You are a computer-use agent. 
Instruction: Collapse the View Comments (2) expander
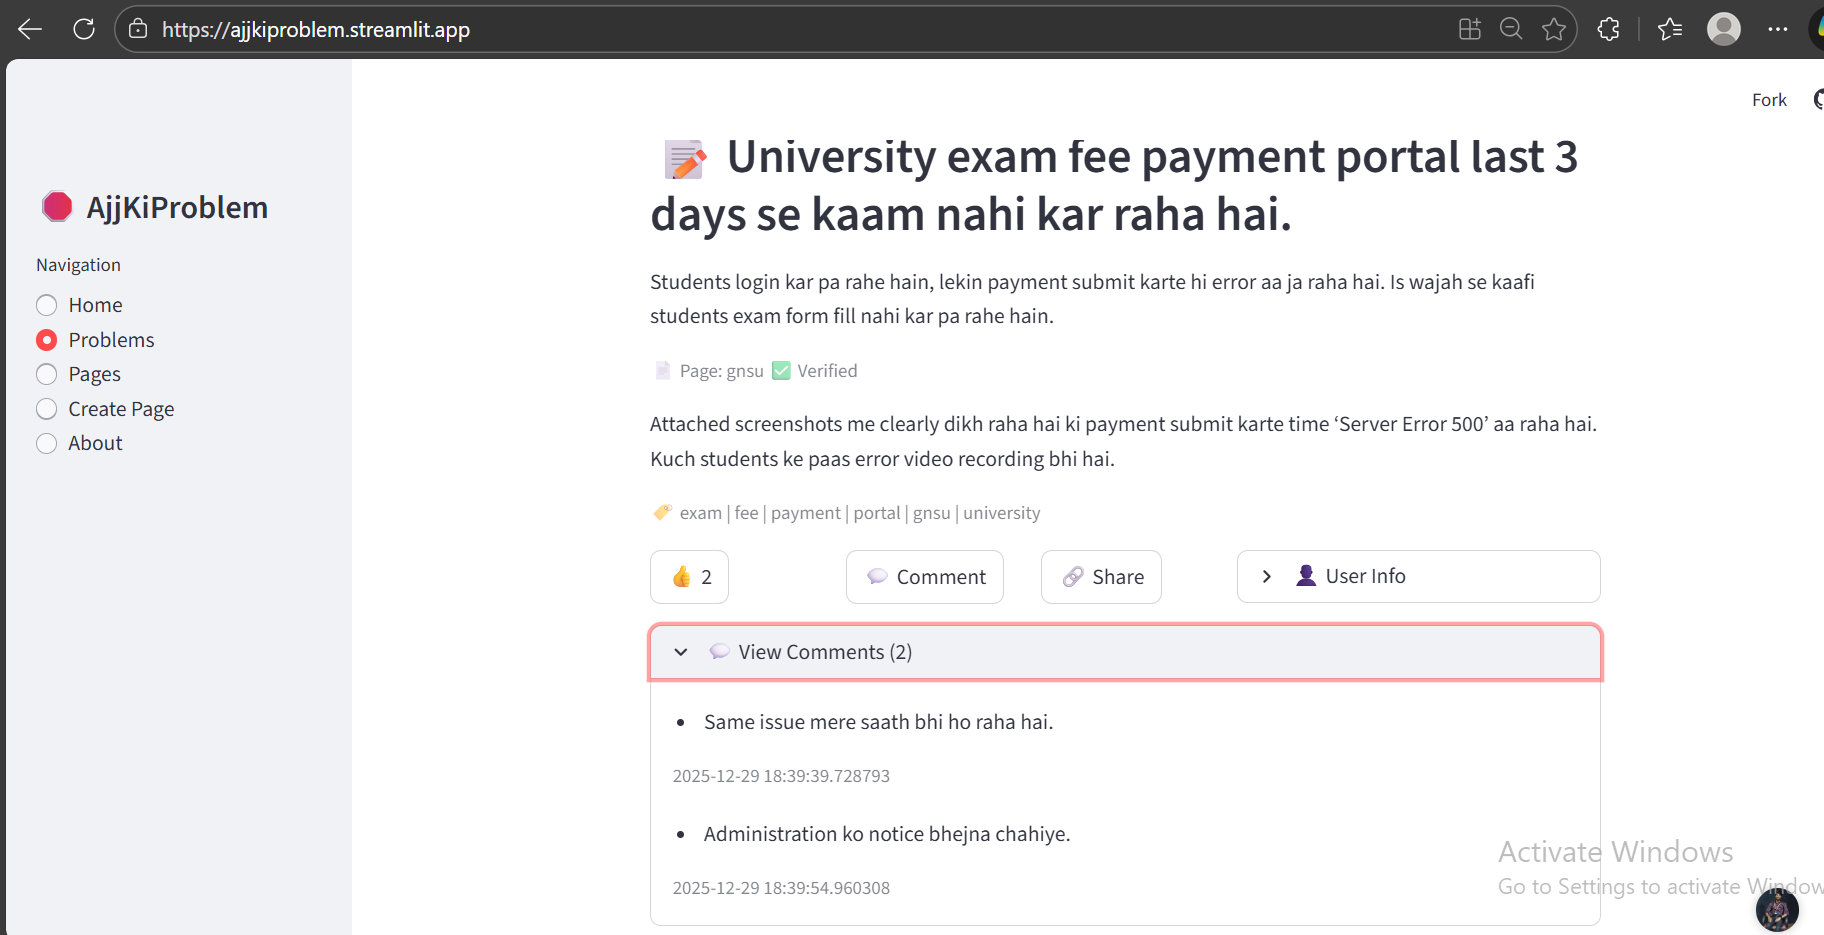(x=1125, y=652)
